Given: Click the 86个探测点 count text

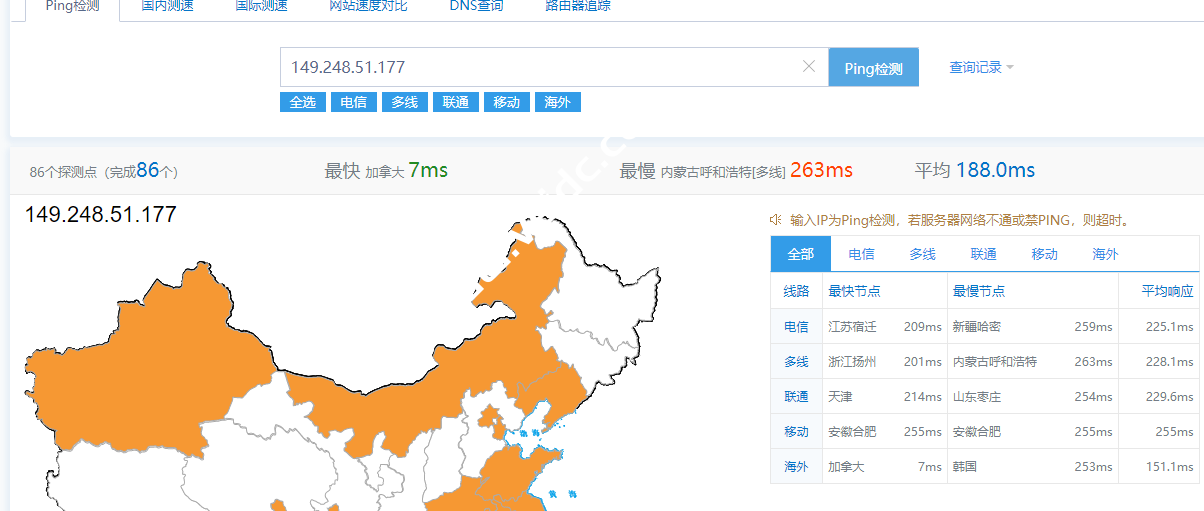Looking at the screenshot, I should pyautogui.click(x=104, y=171).
